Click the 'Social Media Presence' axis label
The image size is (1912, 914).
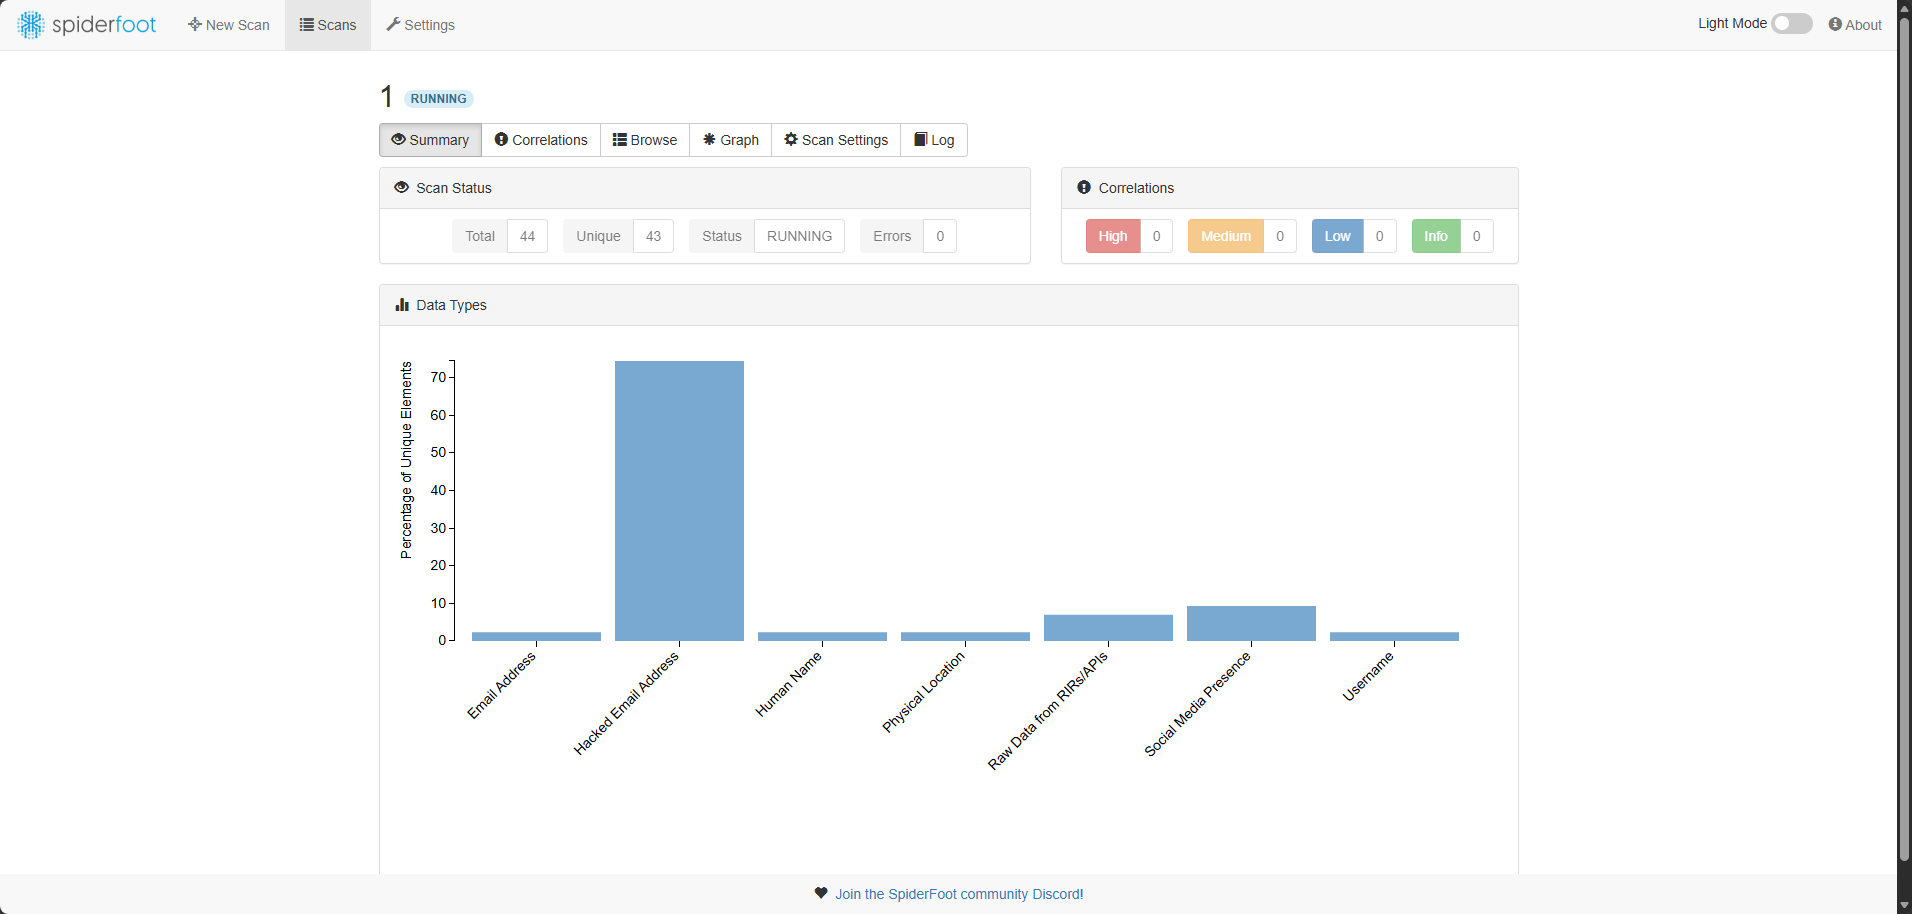(x=1197, y=703)
